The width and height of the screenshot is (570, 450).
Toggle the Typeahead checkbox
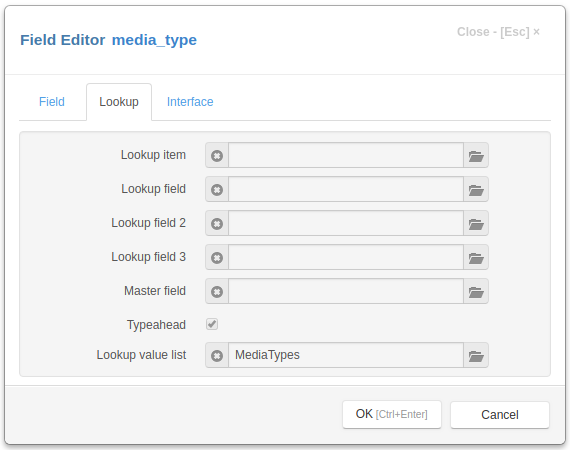coord(212,324)
